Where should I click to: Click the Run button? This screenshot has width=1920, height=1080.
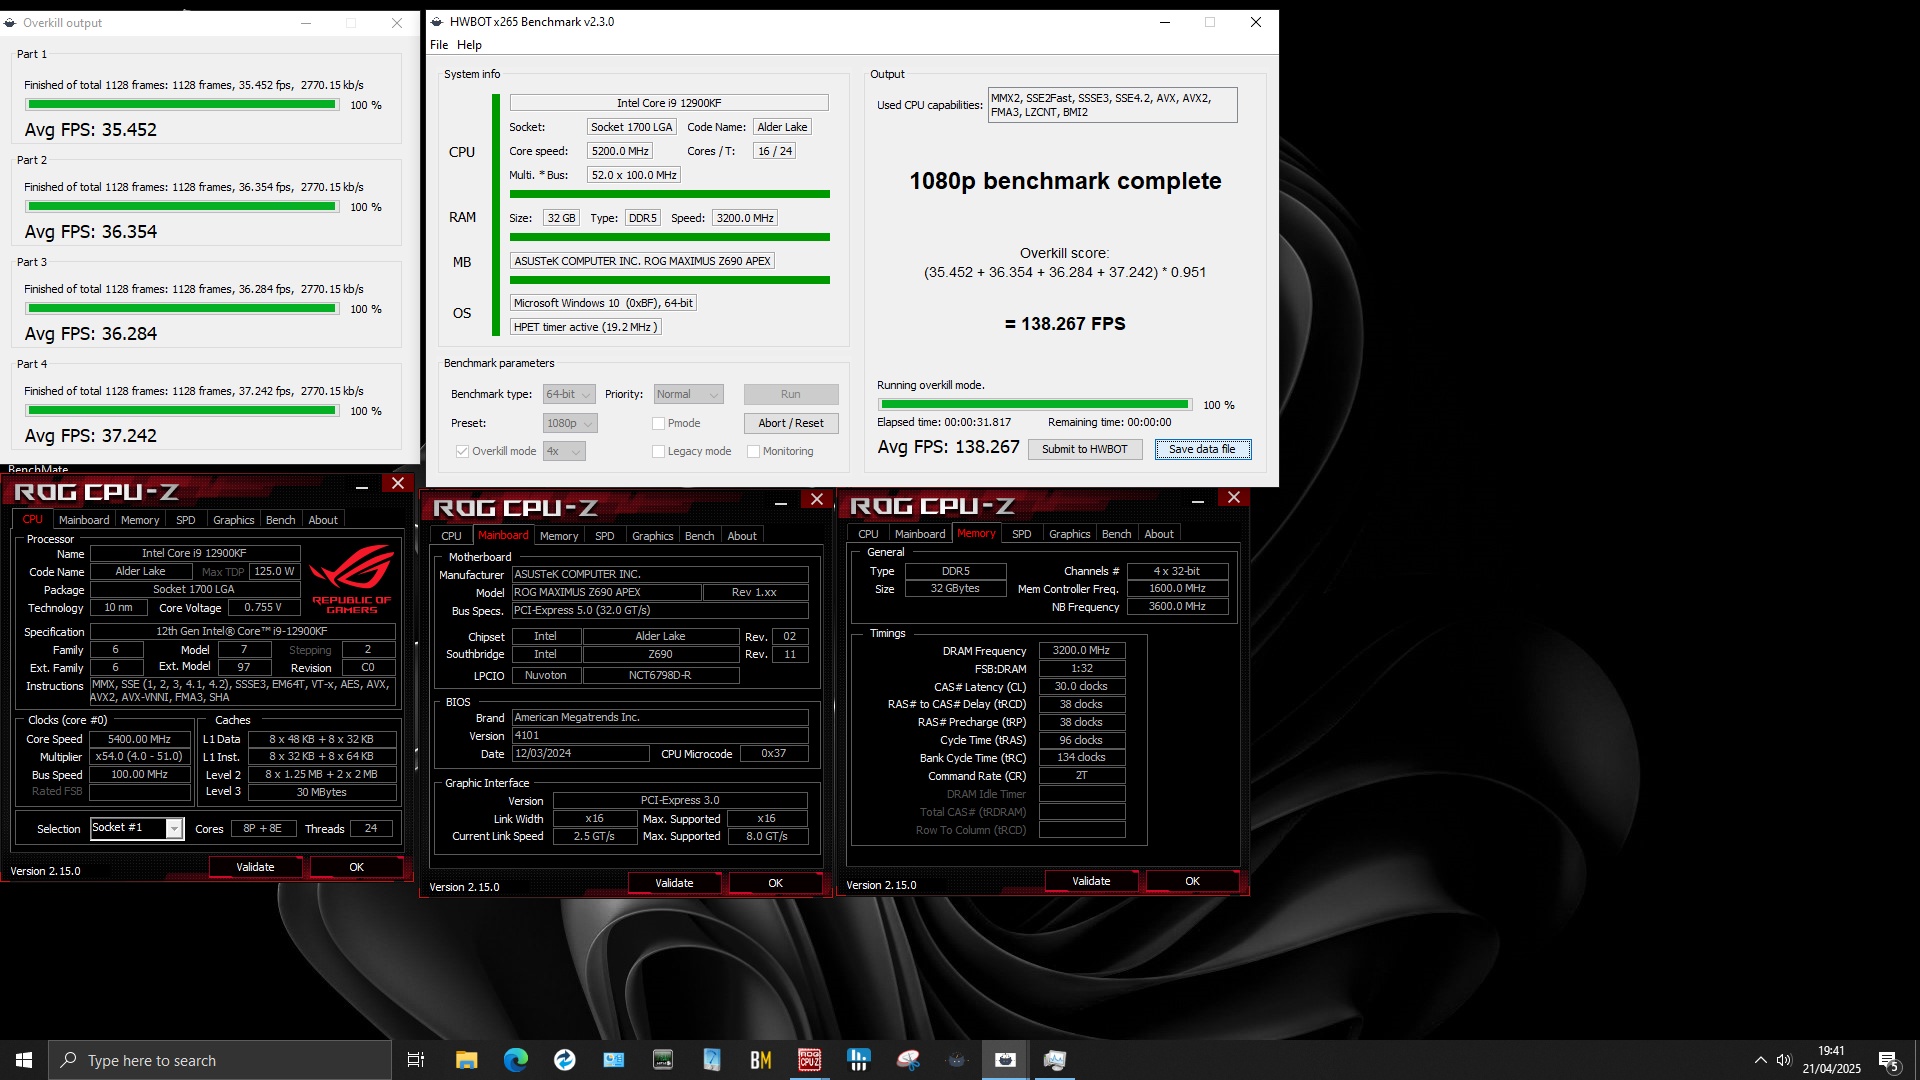[790, 395]
